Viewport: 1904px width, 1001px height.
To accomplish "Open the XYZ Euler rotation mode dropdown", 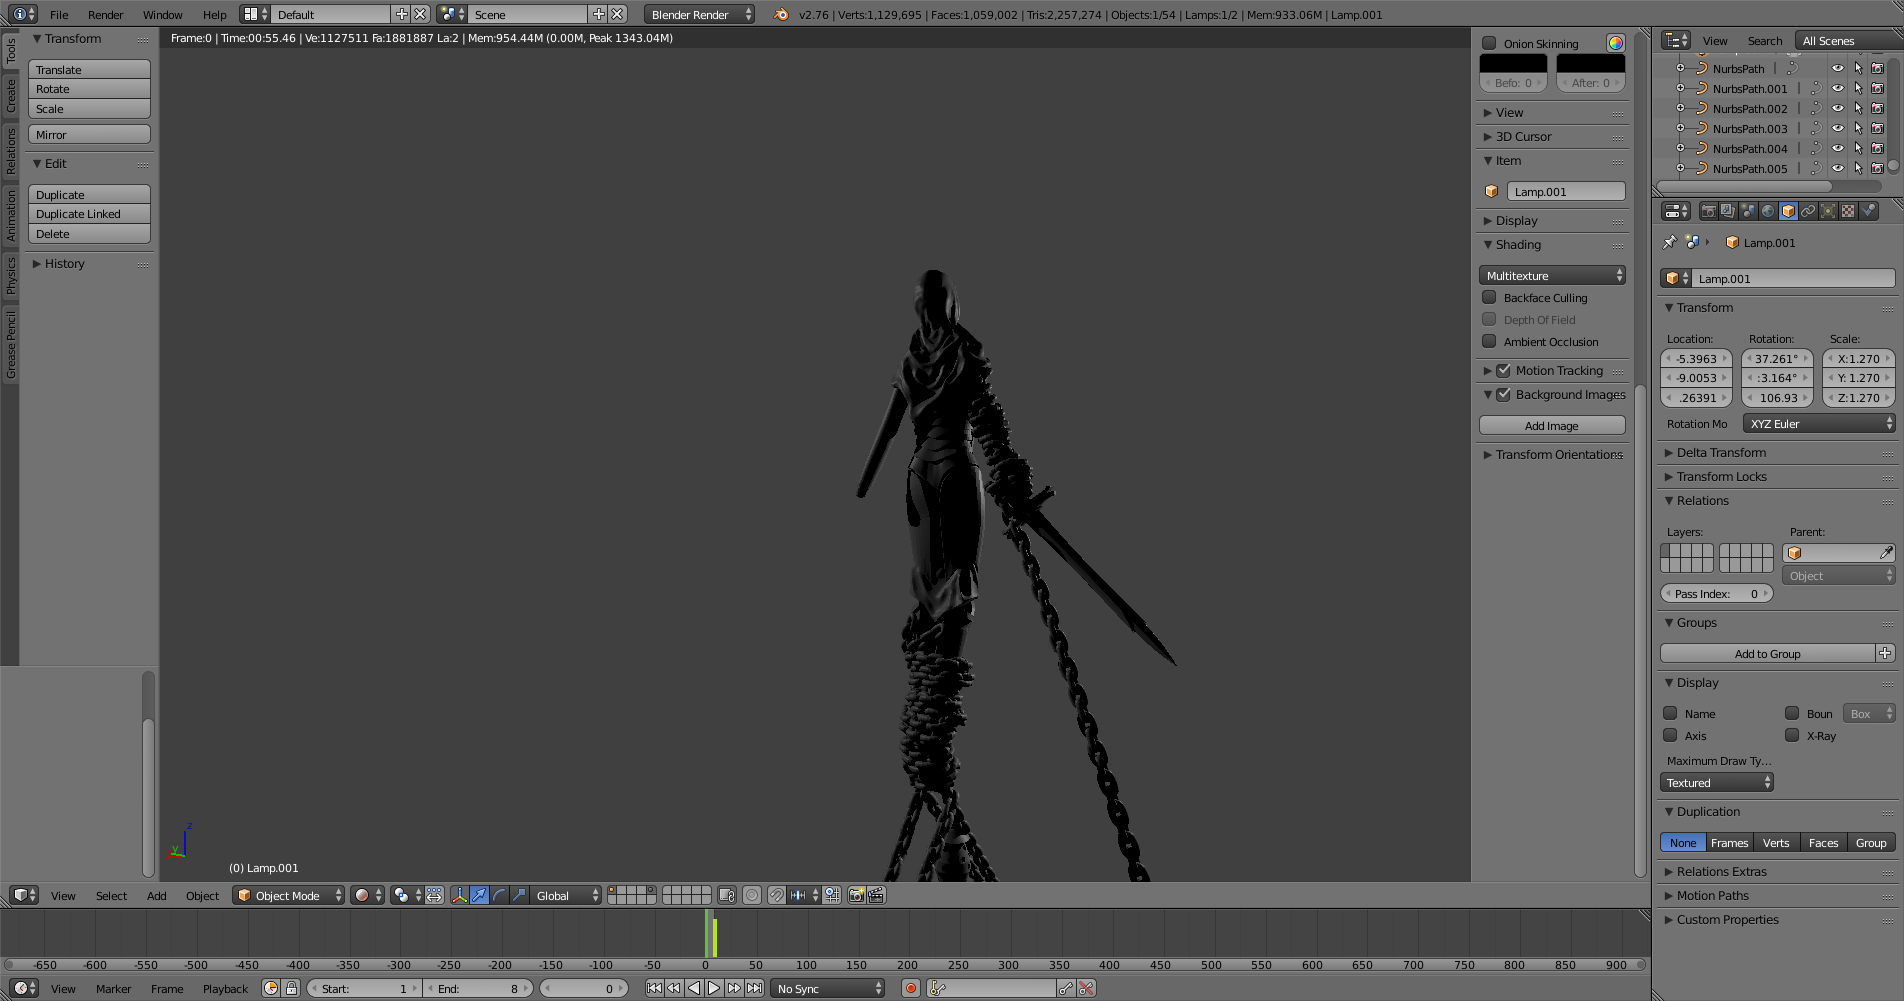I will (1819, 423).
